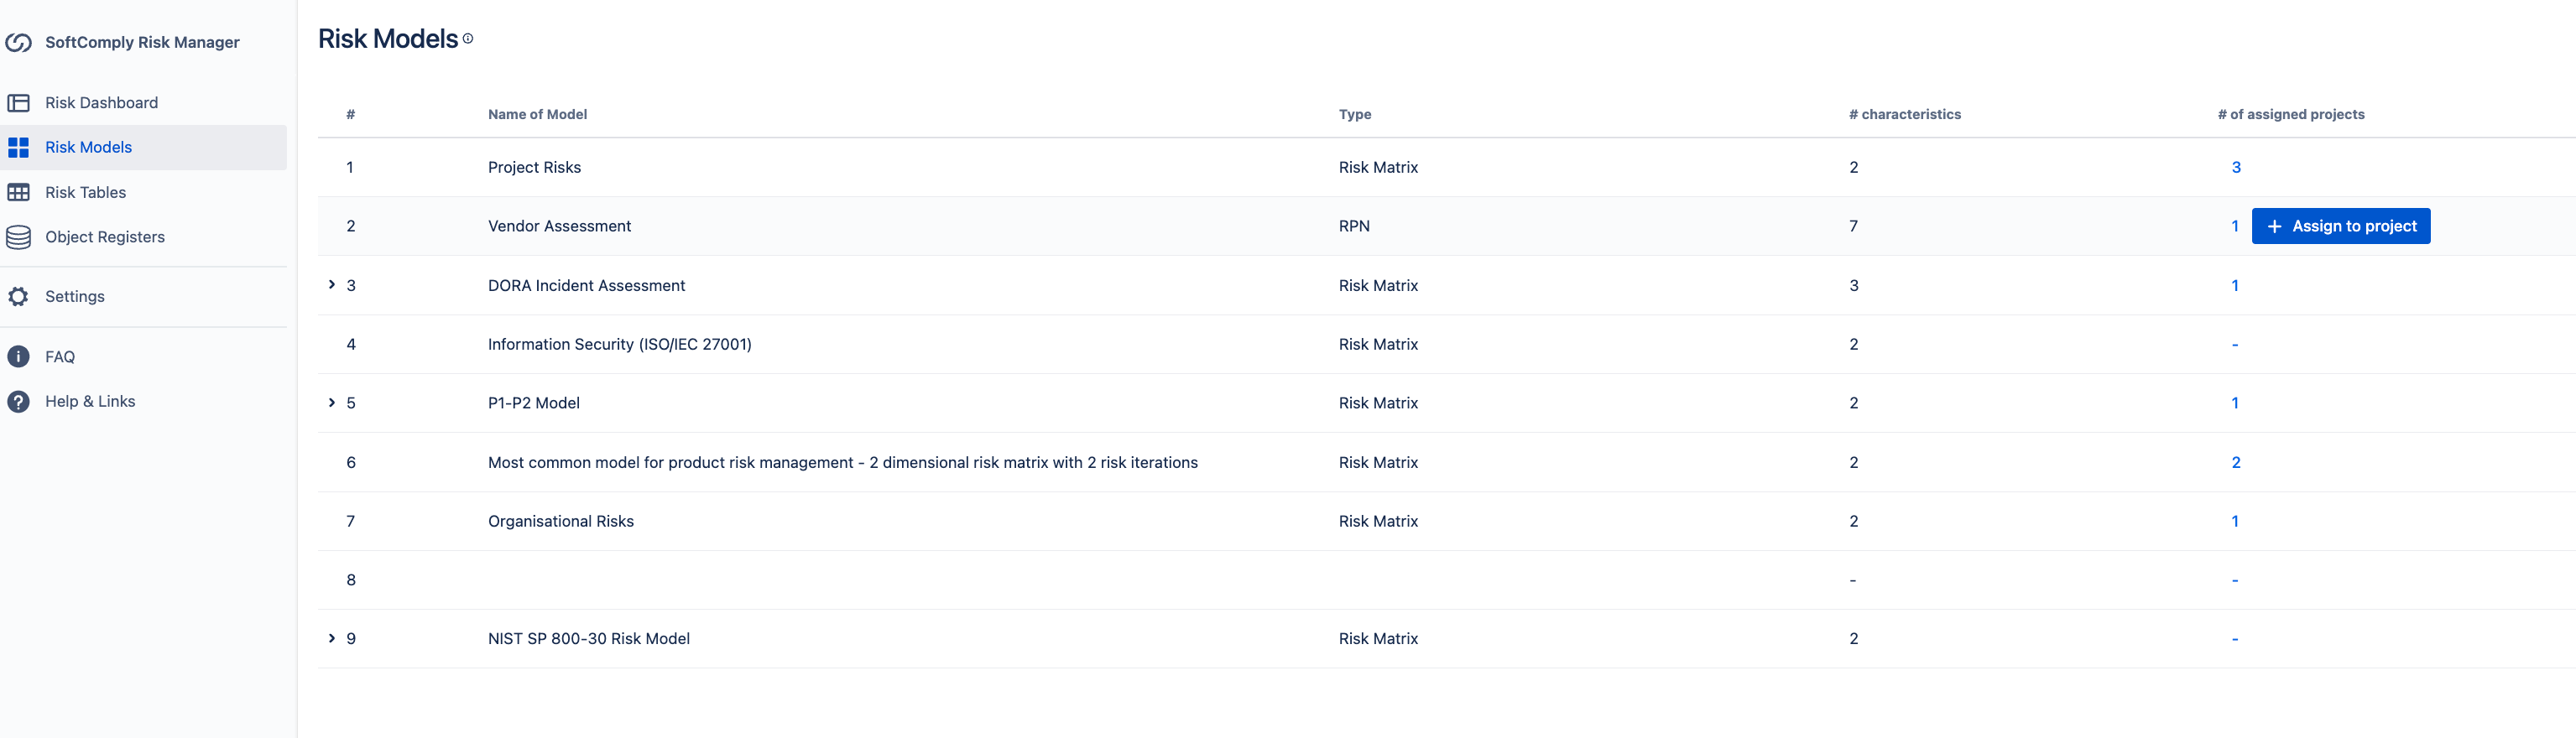The width and height of the screenshot is (2576, 738).
Task: Click the Information Security (ISO/IEC 27001) model
Action: (619, 344)
